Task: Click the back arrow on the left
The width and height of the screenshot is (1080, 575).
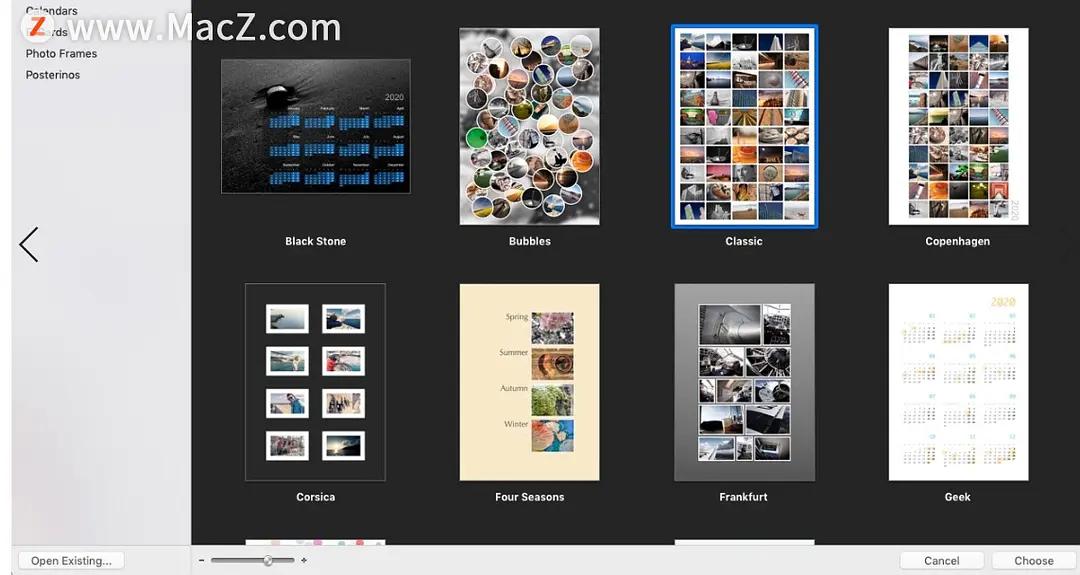Action: [x=29, y=244]
